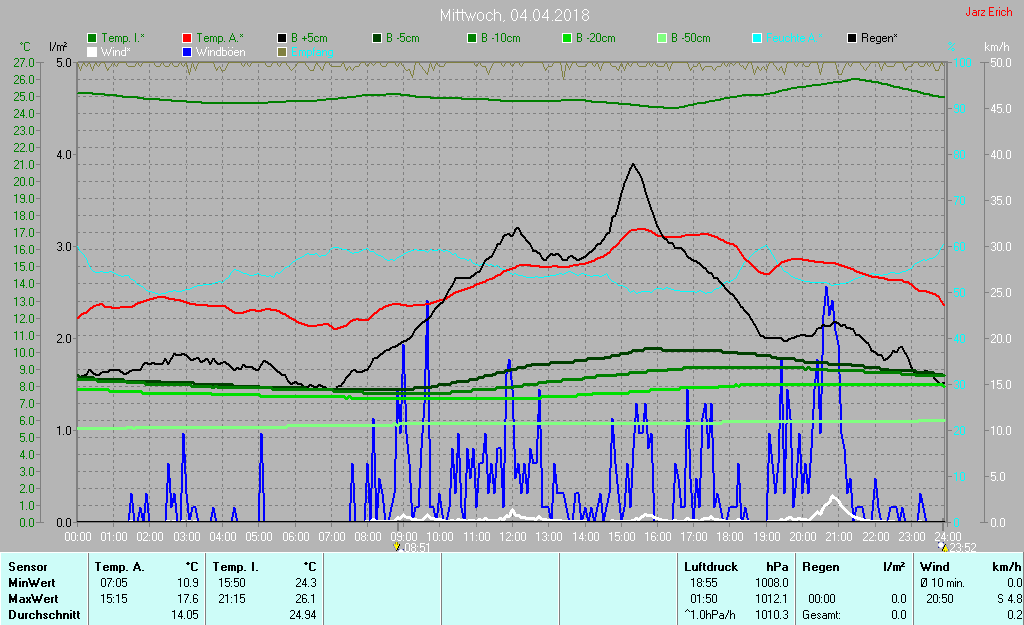Click the black B +5cm legend square
This screenshot has width=1024, height=625.
283,38
